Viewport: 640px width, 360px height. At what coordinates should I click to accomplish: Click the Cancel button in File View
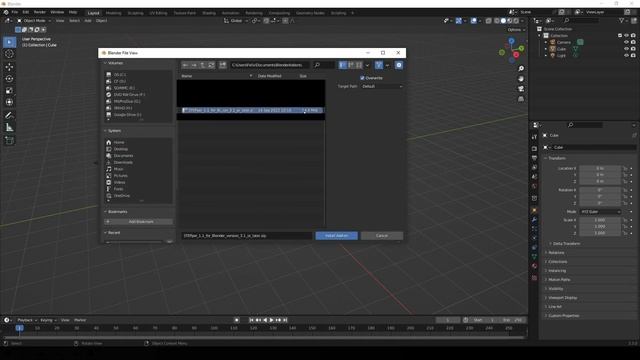[x=382, y=236]
